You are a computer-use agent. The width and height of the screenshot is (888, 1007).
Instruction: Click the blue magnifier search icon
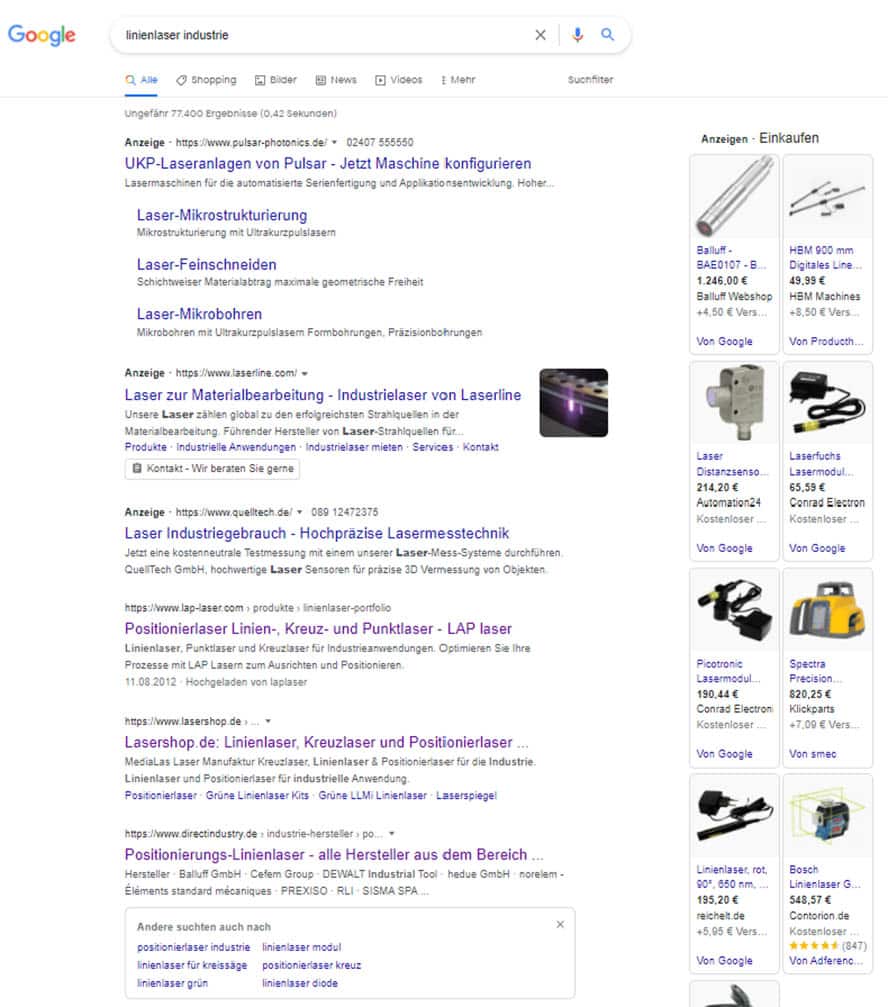pos(607,35)
